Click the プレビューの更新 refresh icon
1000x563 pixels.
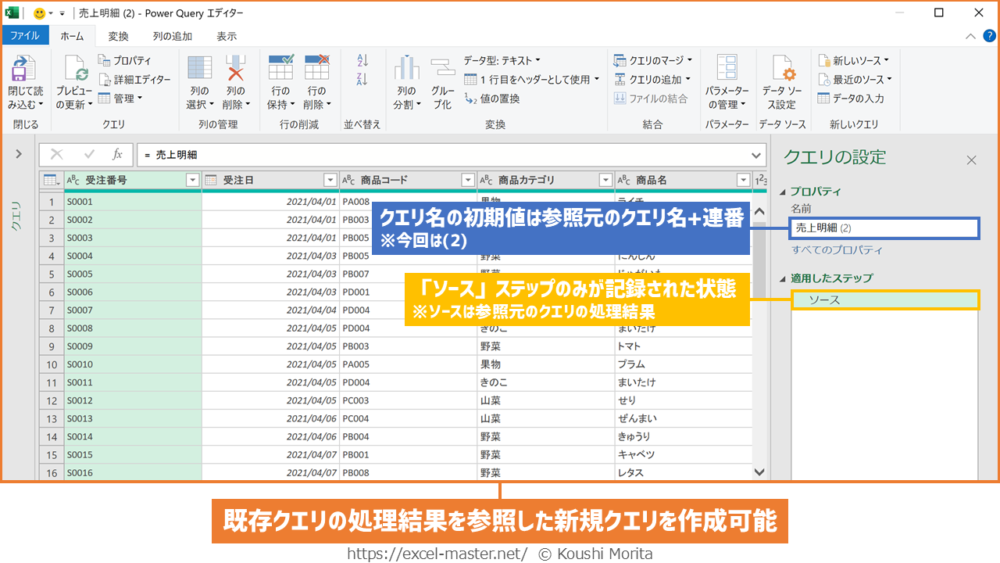click(75, 72)
